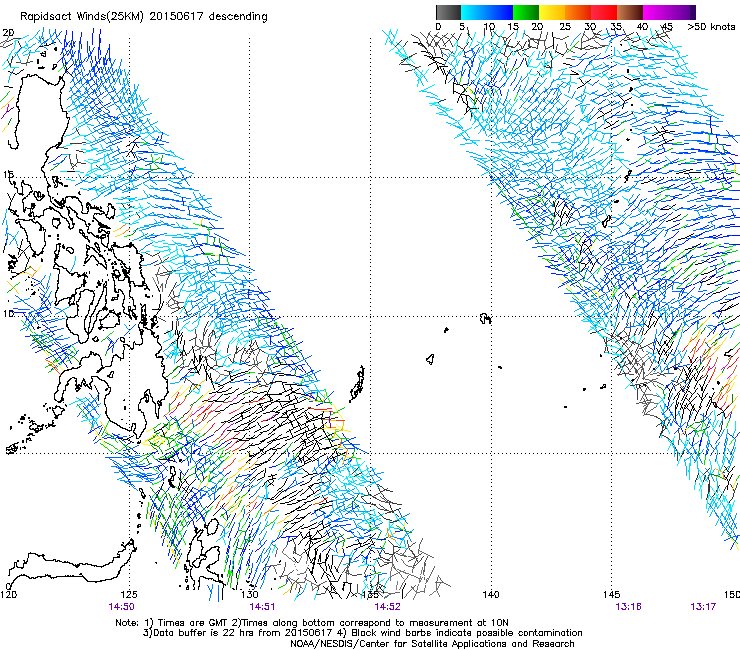Click the '20' latitude axis label

[8, 33]
